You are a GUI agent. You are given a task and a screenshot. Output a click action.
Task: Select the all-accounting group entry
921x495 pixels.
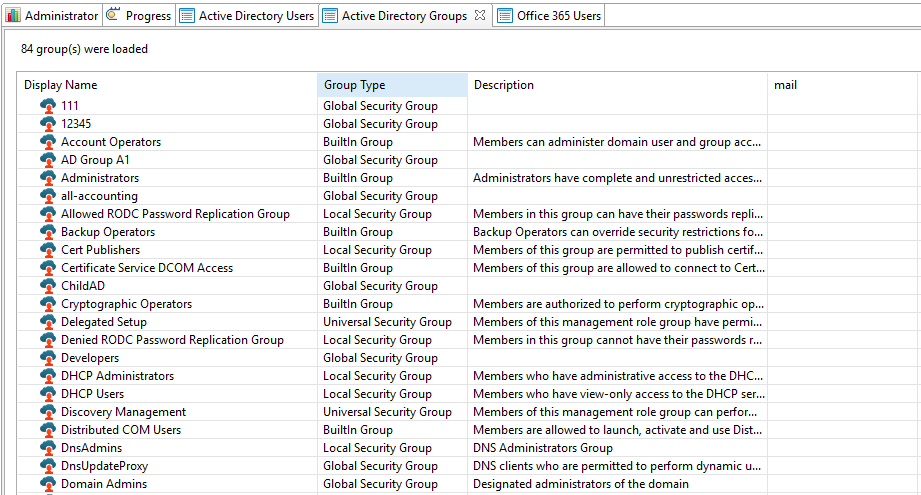pyautogui.click(x=99, y=196)
